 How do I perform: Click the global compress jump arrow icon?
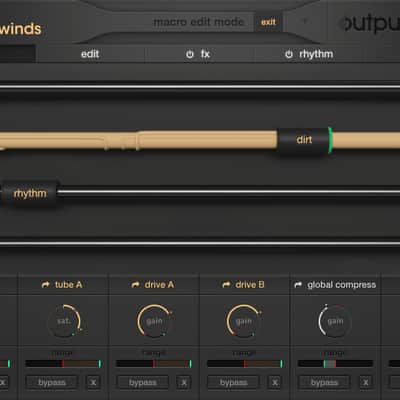(298, 285)
